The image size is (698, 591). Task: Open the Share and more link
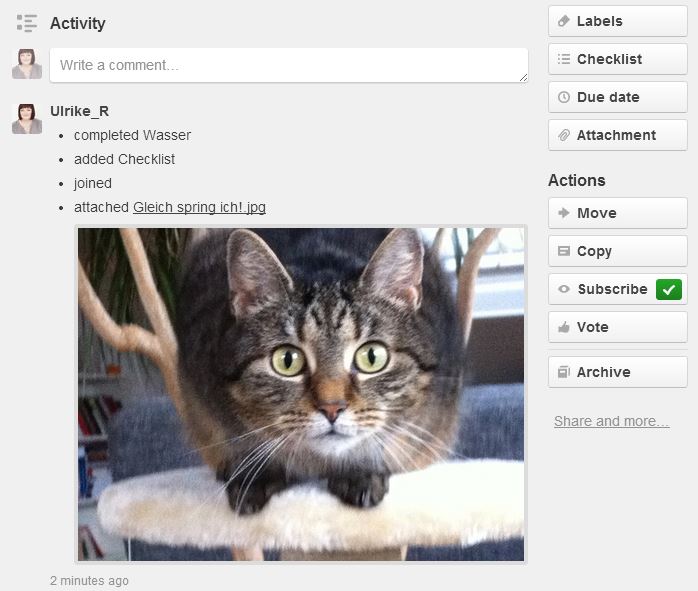611,421
